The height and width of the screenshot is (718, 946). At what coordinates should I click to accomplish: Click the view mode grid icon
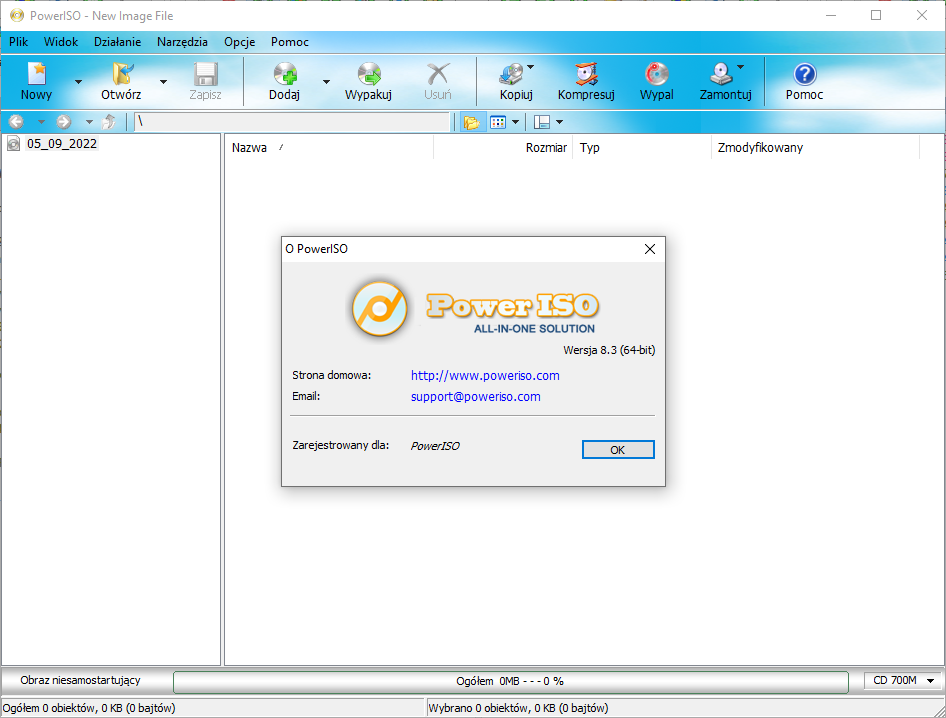498,122
